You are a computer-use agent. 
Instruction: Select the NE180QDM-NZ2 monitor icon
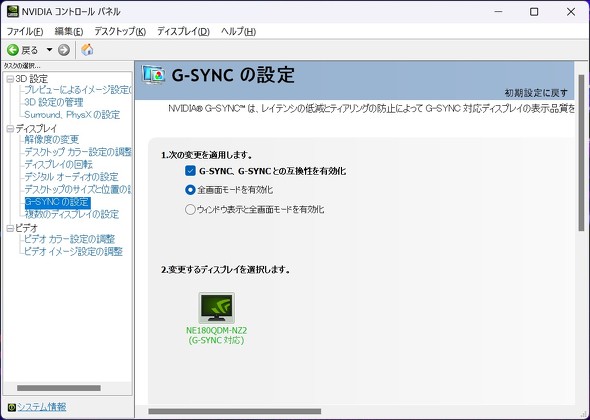(x=216, y=308)
